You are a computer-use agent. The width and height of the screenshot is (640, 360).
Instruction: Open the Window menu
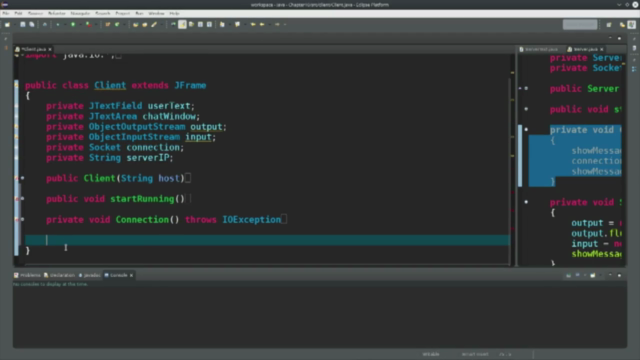point(156,13)
